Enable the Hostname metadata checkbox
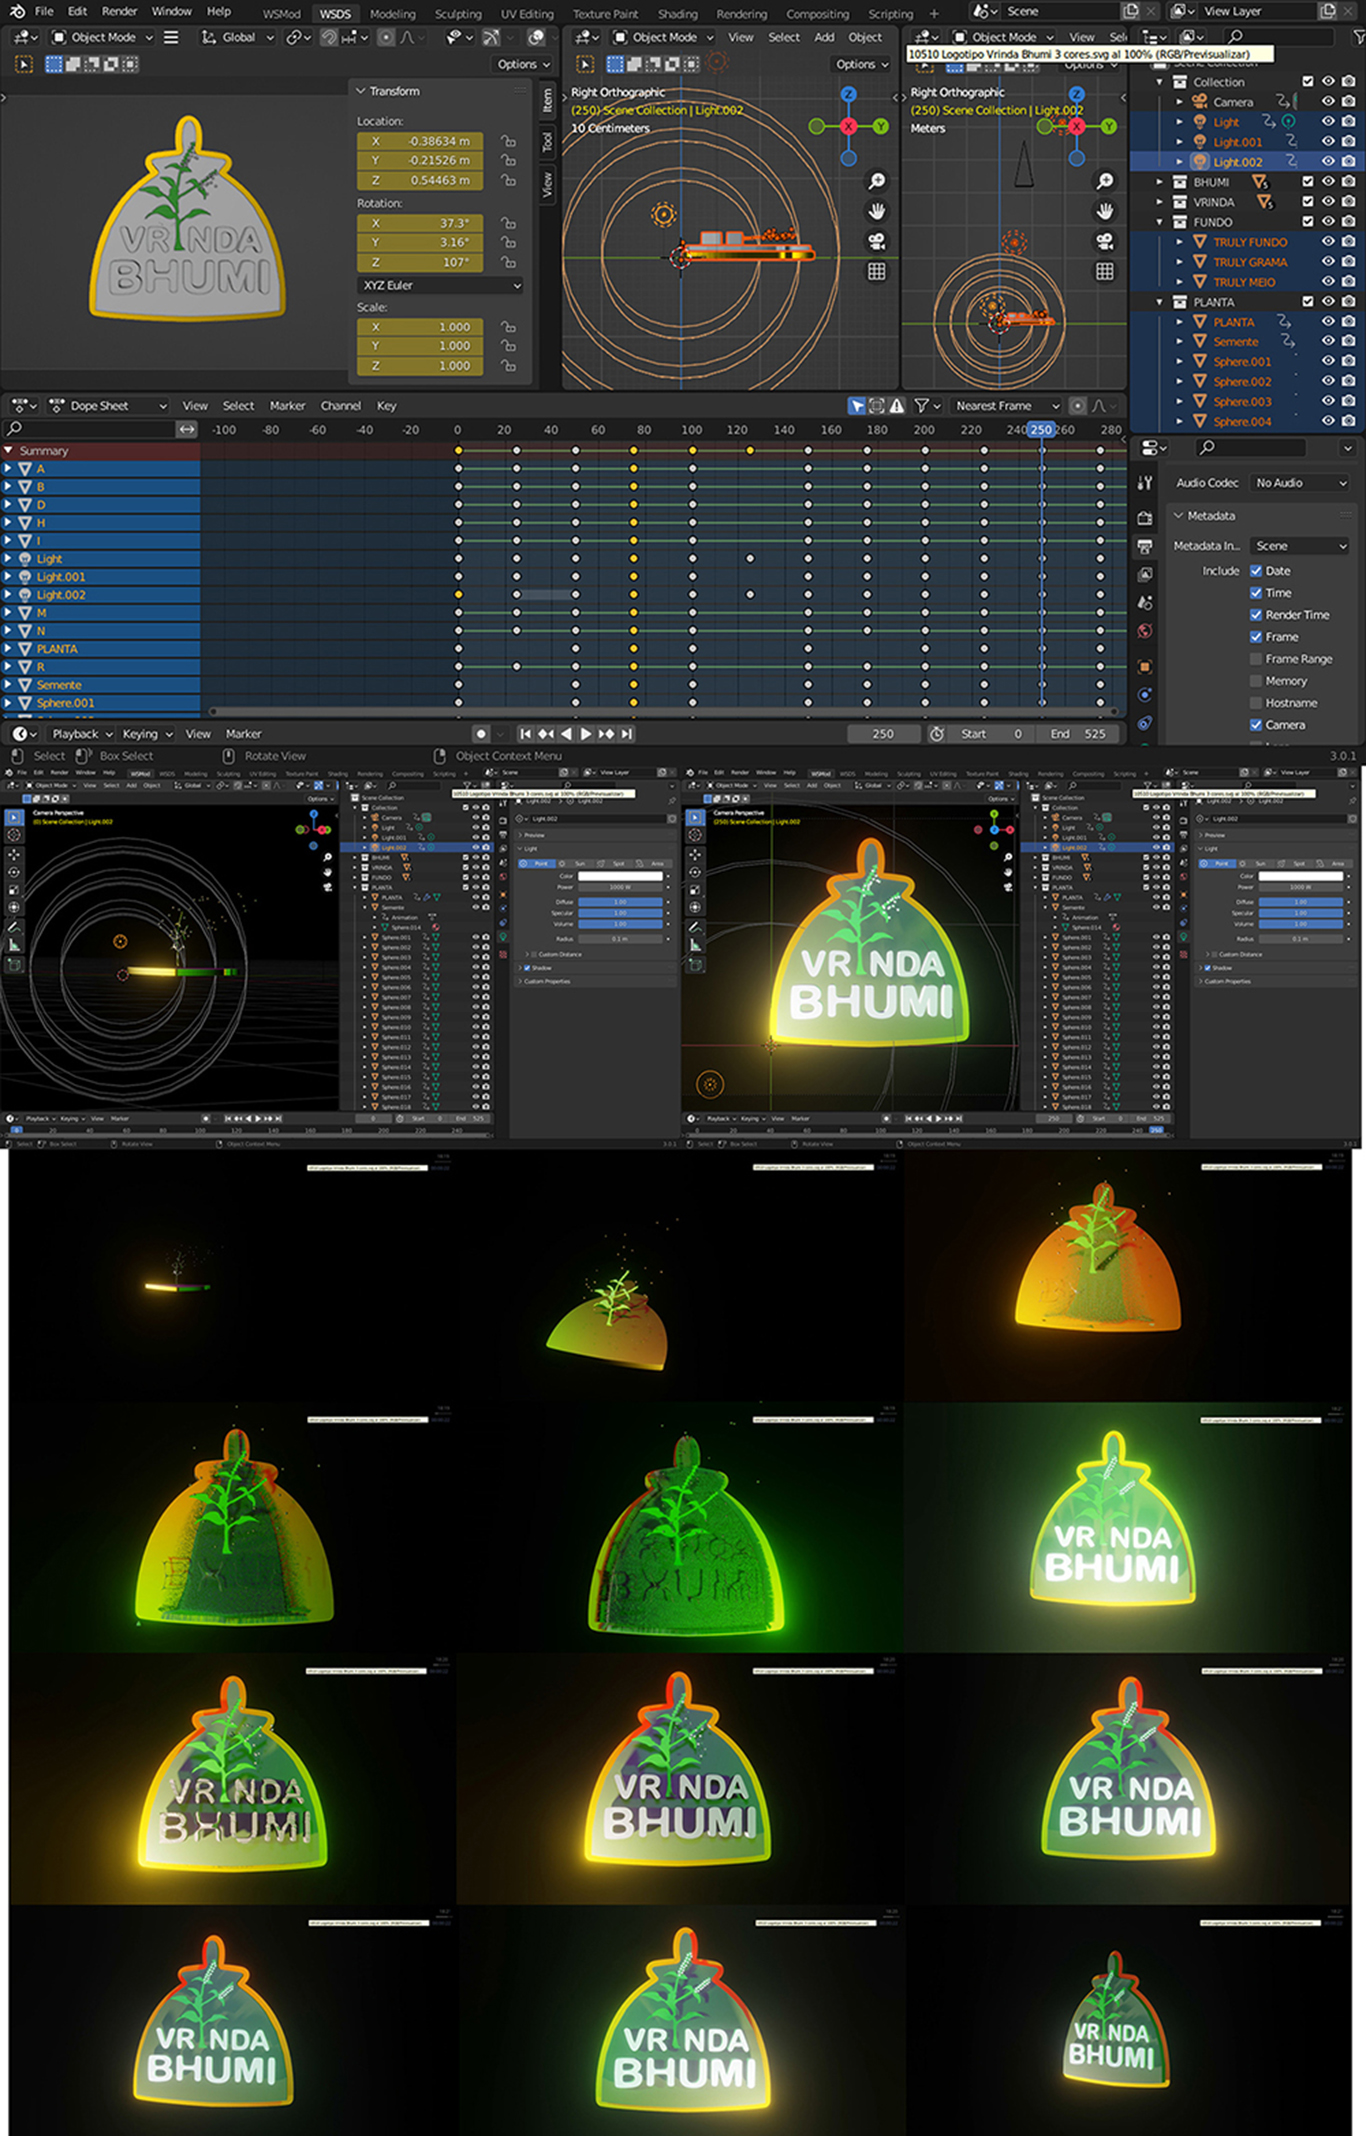The width and height of the screenshot is (1366, 2136). click(1256, 703)
